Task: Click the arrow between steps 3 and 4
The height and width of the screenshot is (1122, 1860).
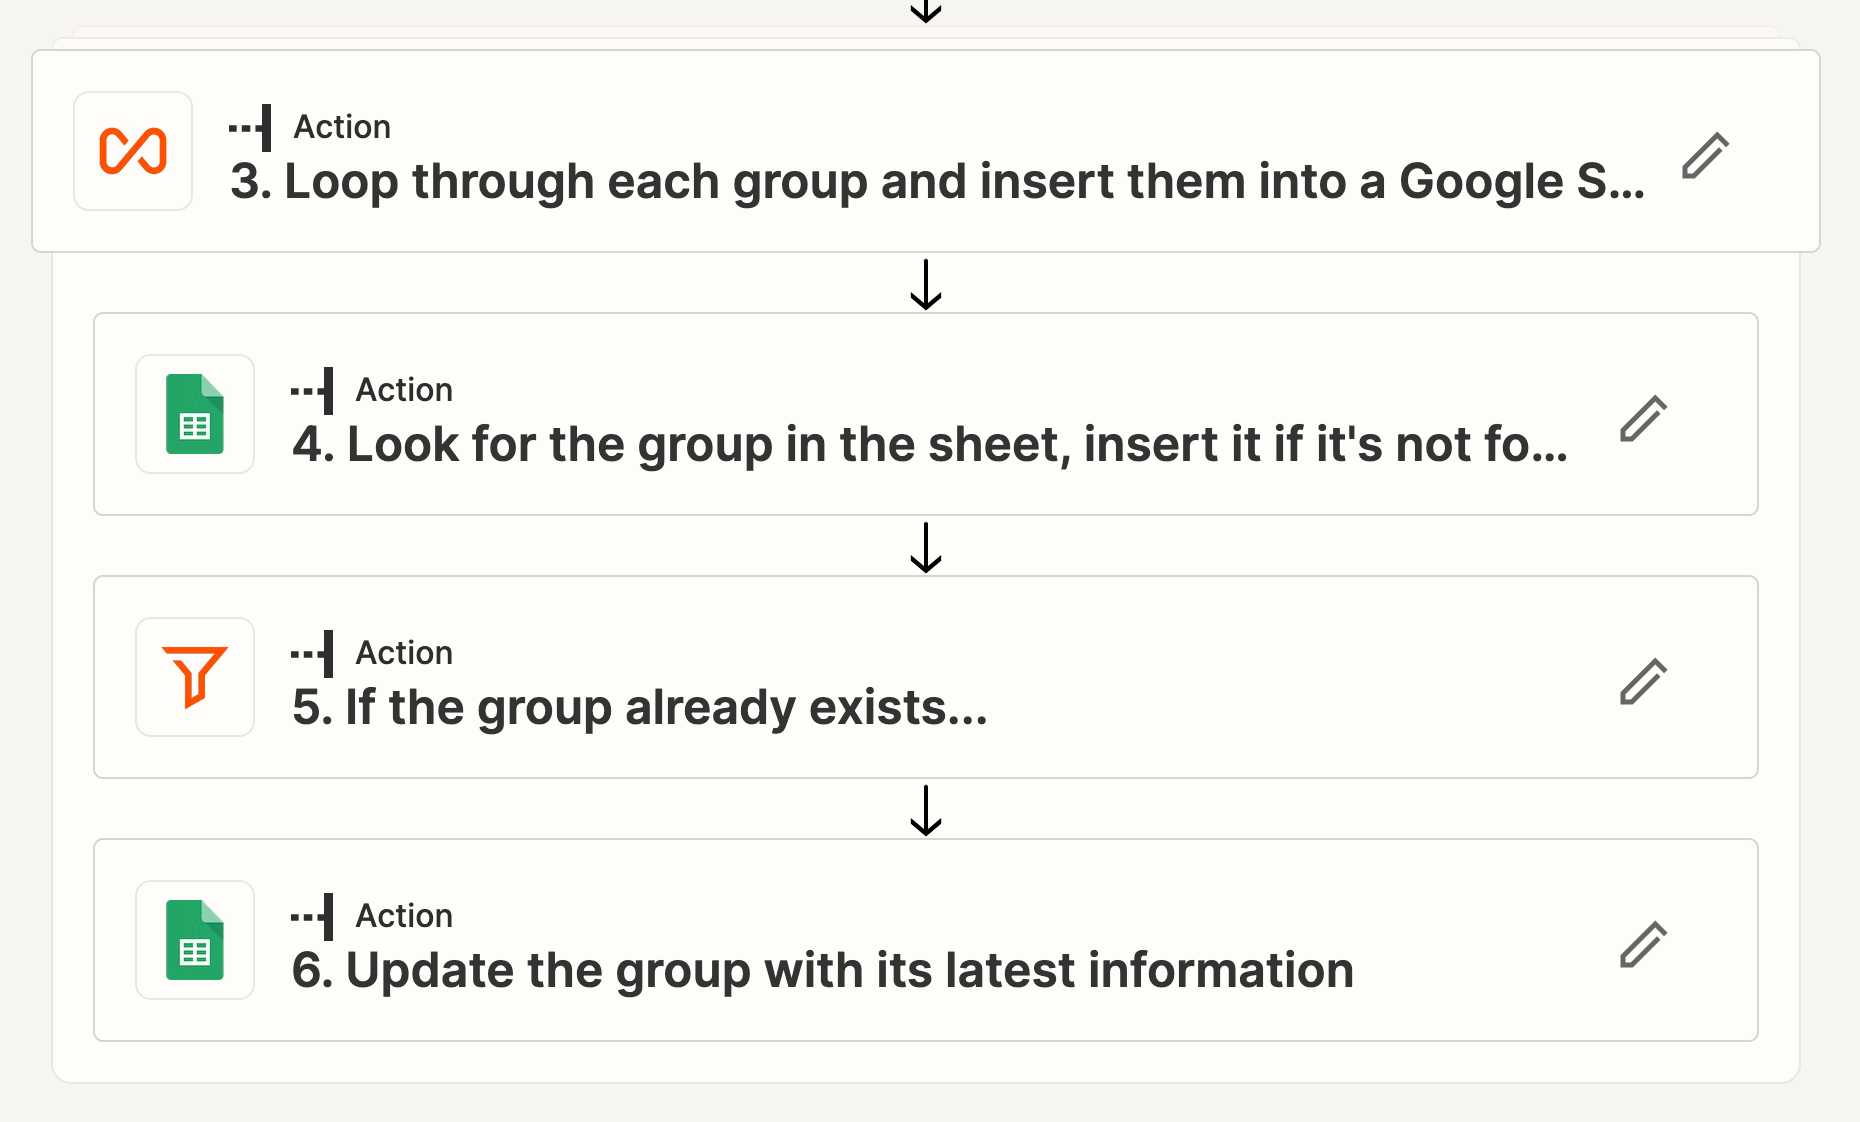Action: (x=926, y=284)
